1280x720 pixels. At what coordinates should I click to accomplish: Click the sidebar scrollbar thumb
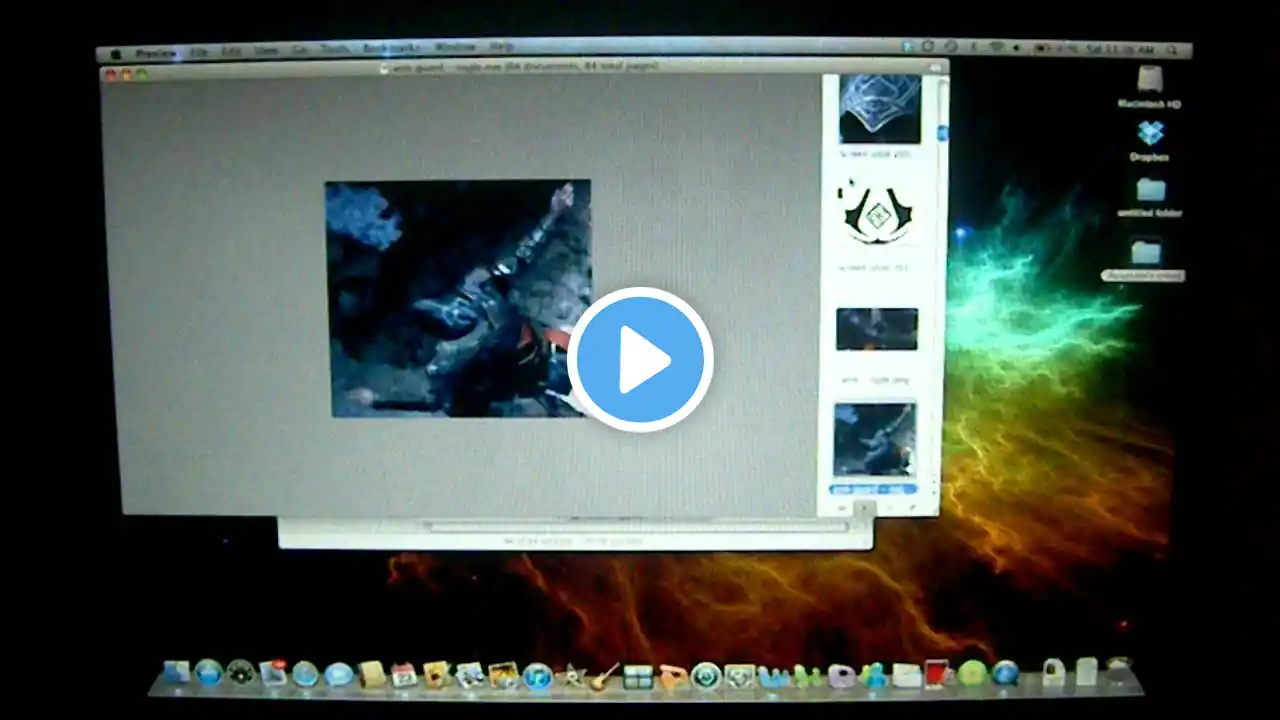tap(941, 132)
